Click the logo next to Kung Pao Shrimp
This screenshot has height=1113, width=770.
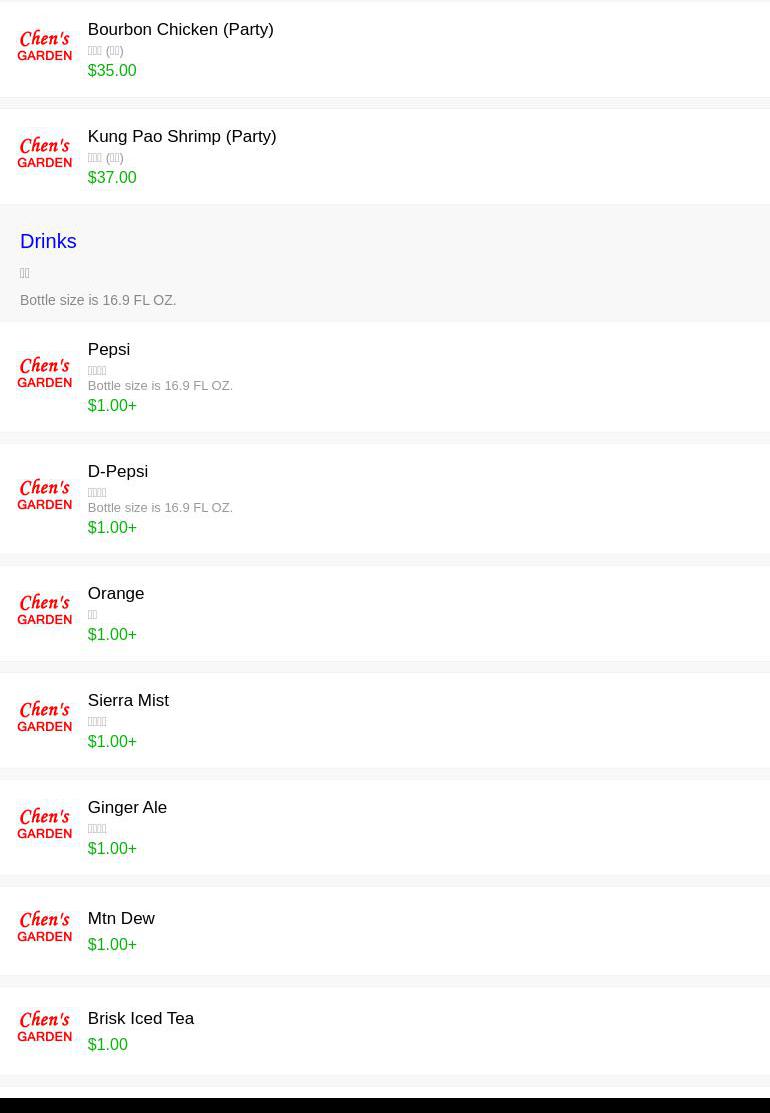point(45,153)
